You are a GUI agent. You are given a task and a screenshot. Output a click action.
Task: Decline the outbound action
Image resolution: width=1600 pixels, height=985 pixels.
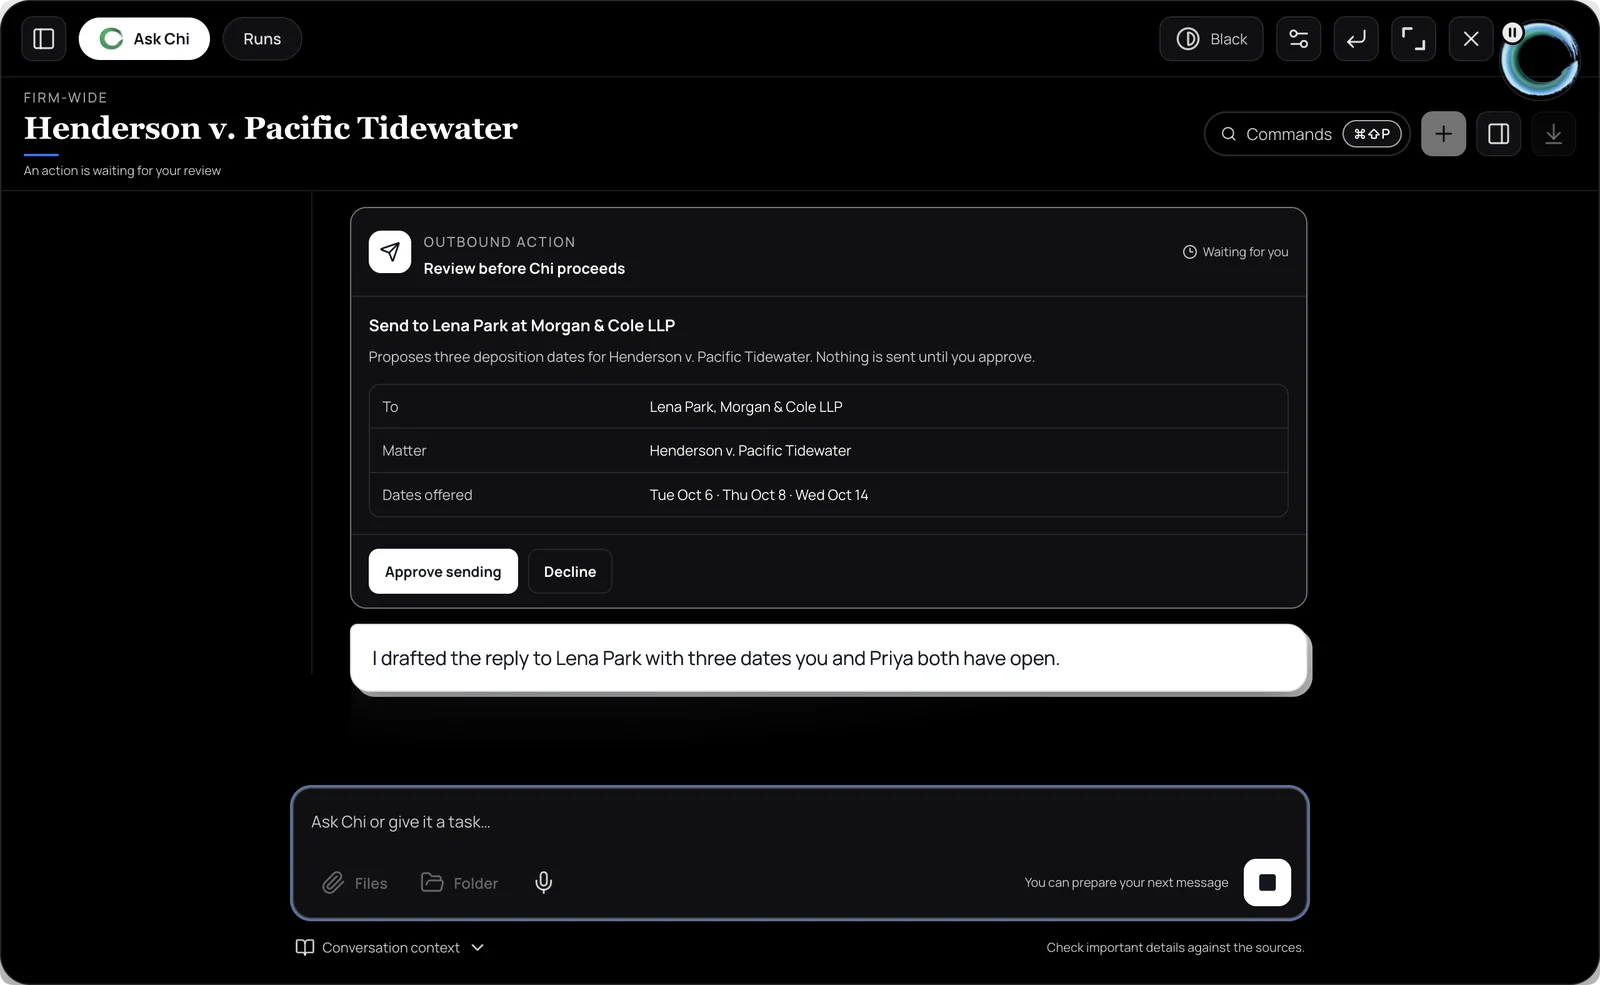[570, 571]
